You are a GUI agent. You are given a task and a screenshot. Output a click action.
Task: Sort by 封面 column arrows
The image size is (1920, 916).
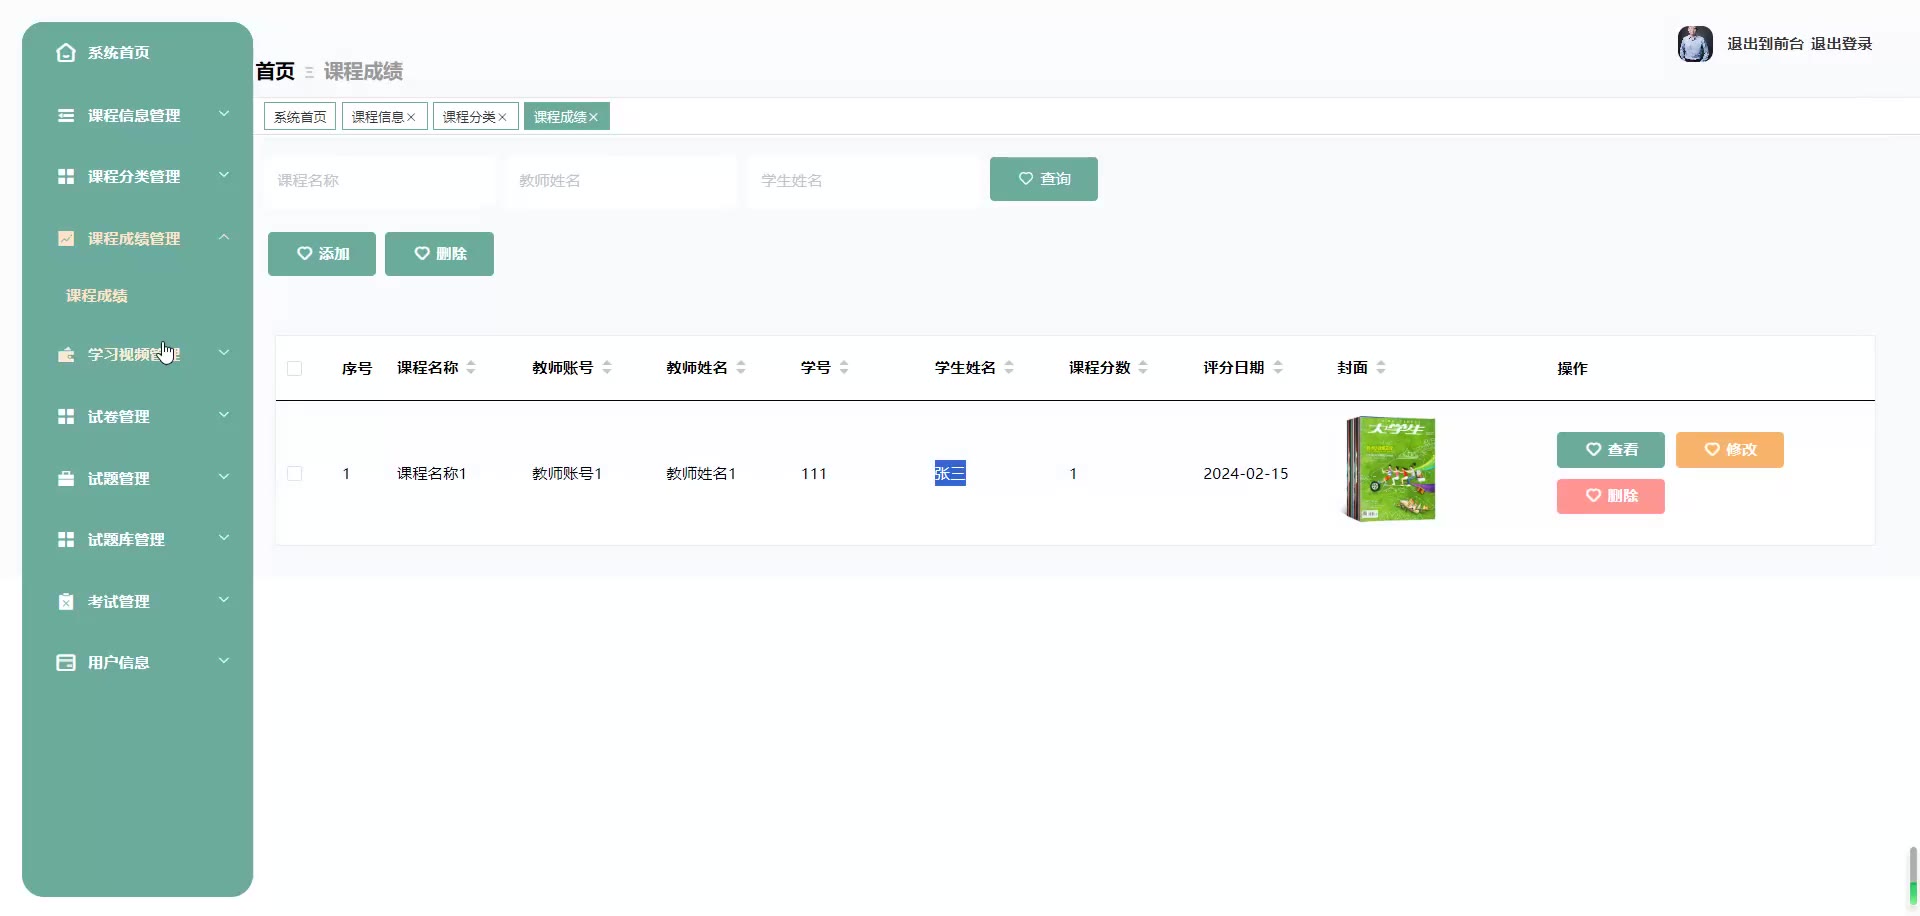coord(1381,367)
